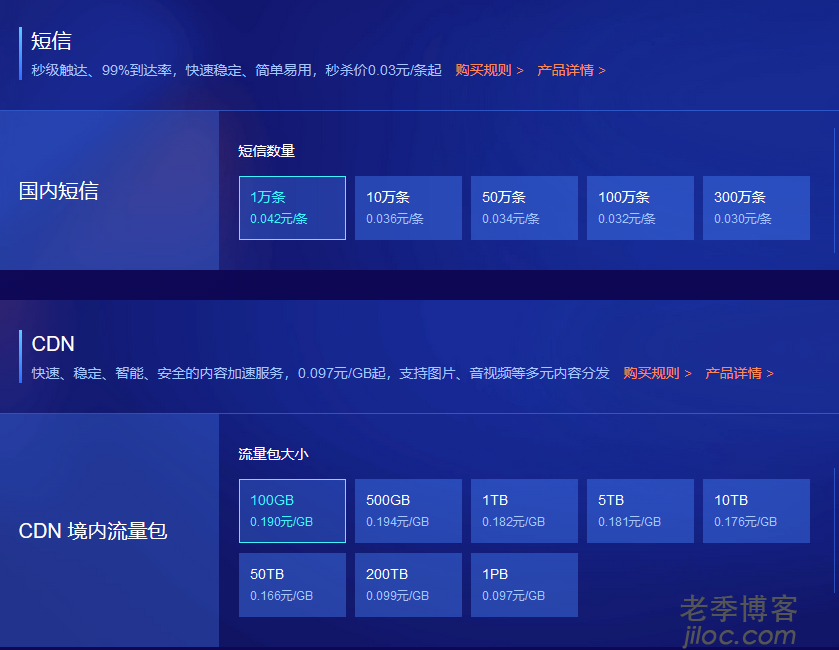Click the CDN section heading
This screenshot has width=839, height=650.
tap(53, 344)
